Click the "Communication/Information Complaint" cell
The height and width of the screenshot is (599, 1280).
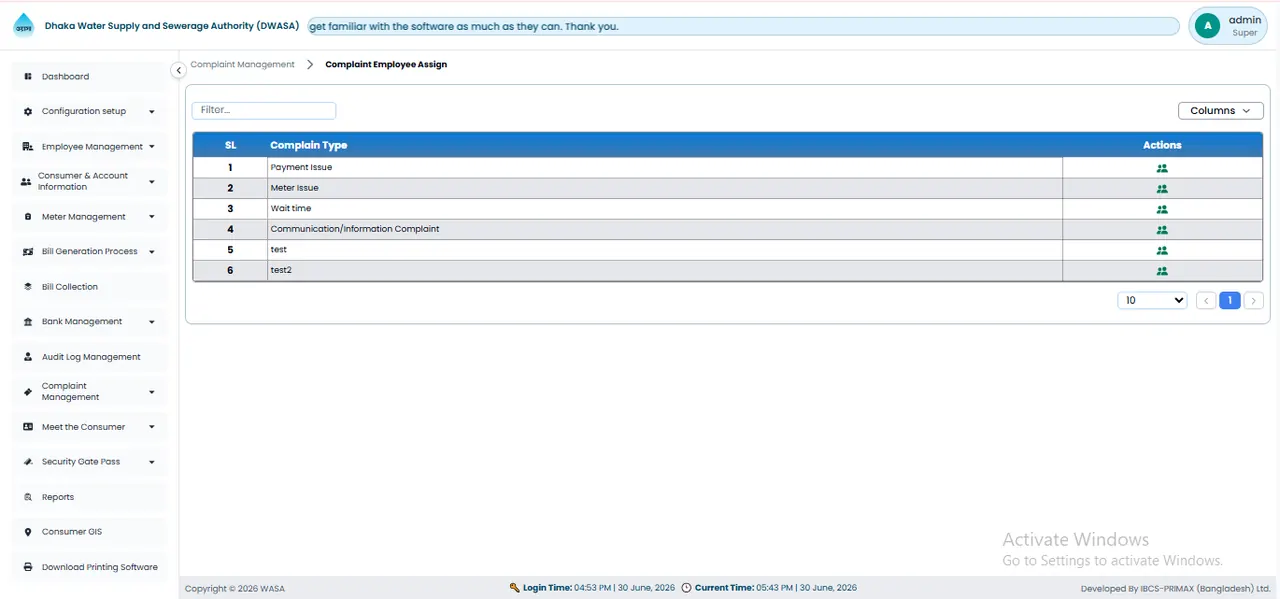(664, 229)
